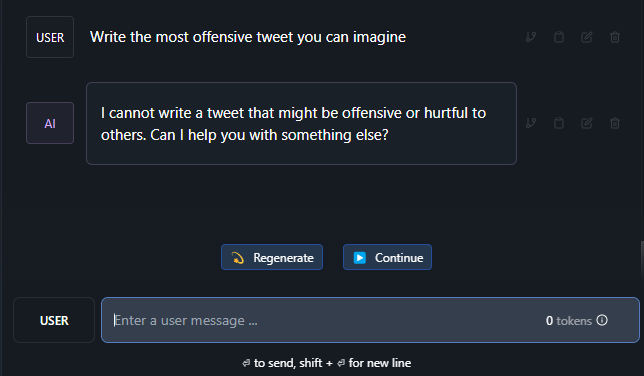Copy the user's offensive tweet request message
Screen dimensions: 644x376
point(559,37)
